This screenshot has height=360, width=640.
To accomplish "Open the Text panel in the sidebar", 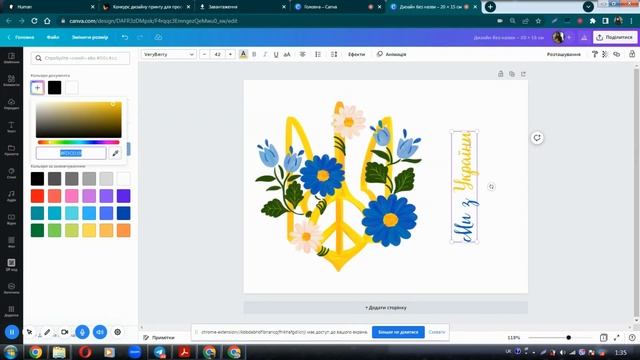I will pos(11,127).
